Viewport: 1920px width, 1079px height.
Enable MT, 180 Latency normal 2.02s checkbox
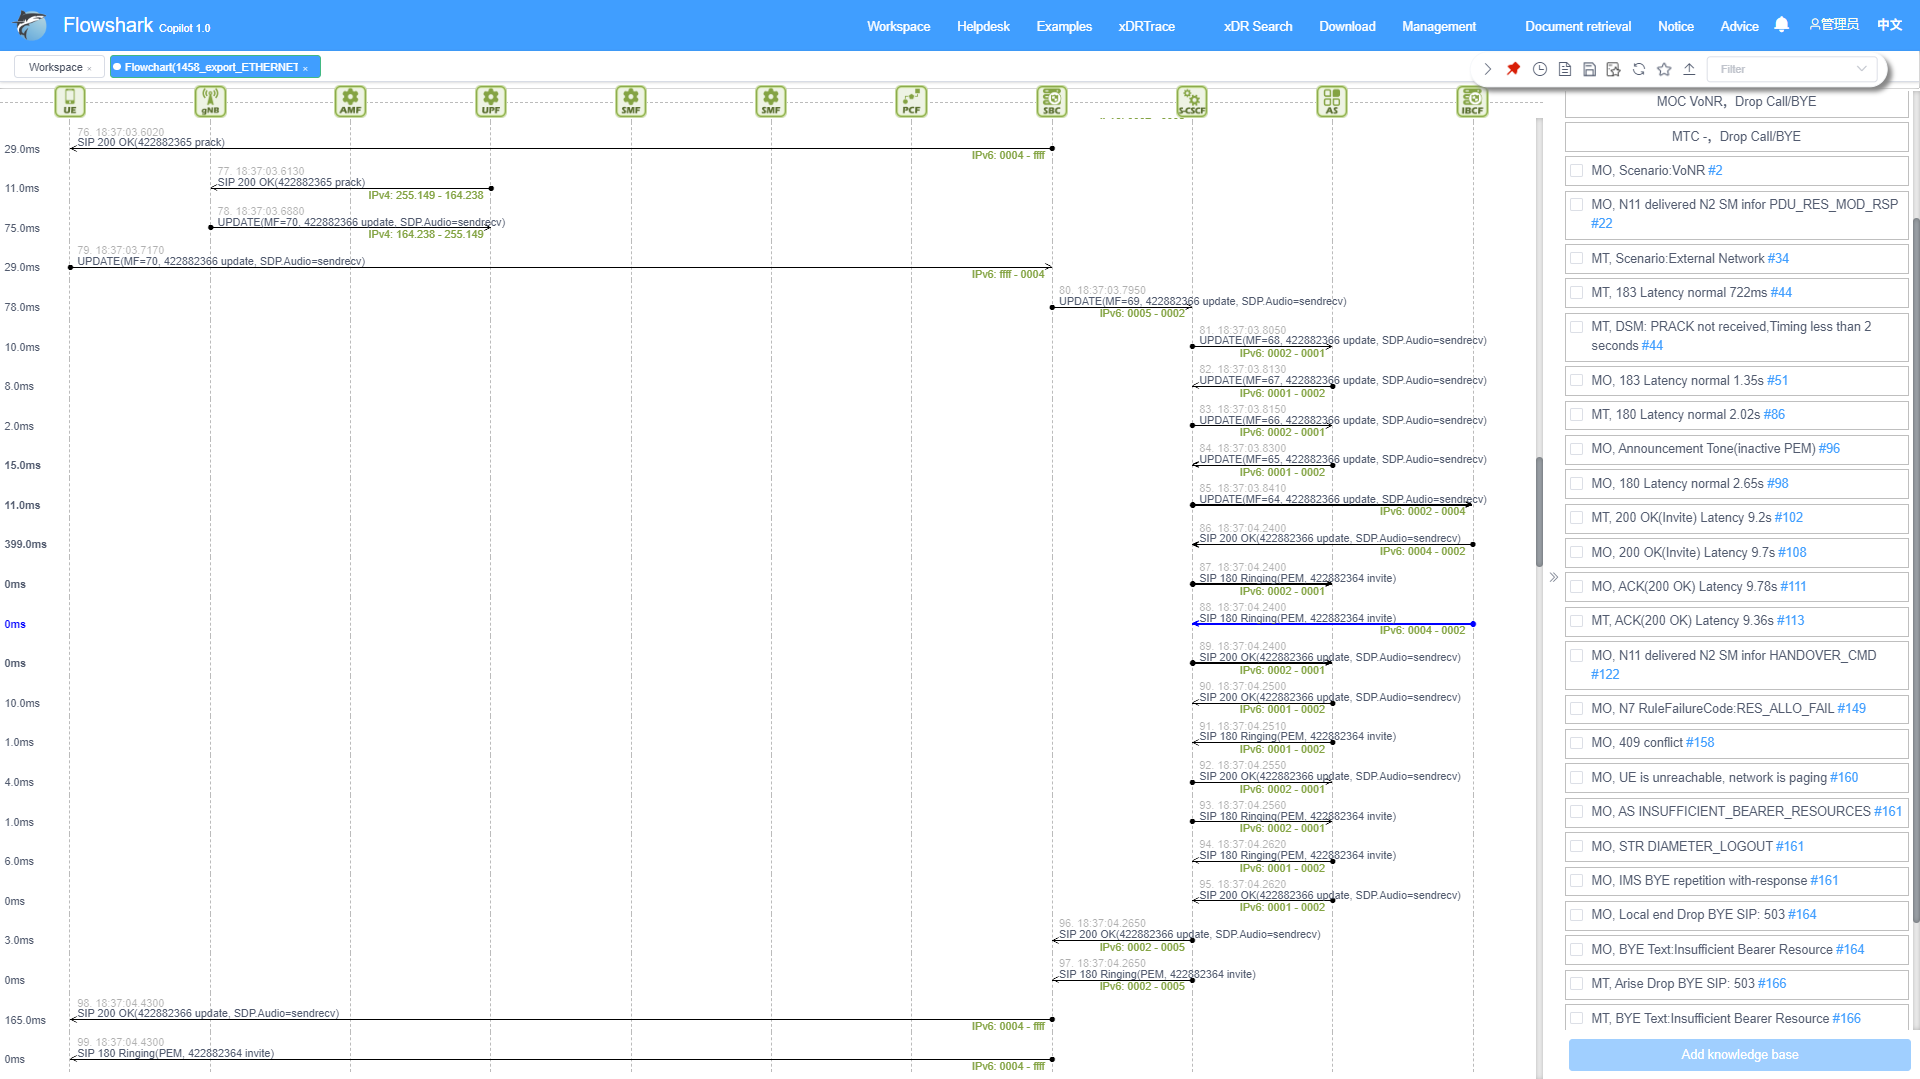tap(1577, 415)
